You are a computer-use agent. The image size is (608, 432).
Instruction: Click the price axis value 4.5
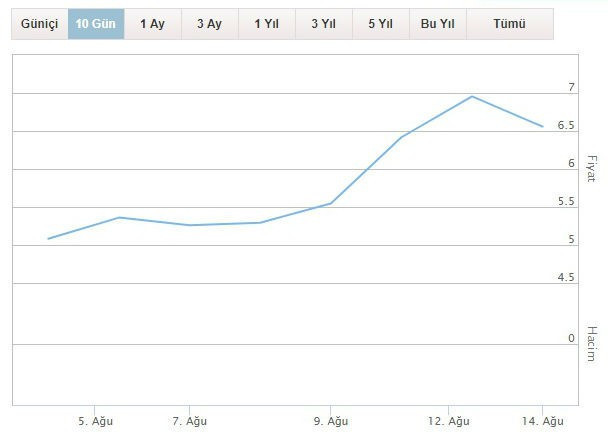tap(566, 277)
